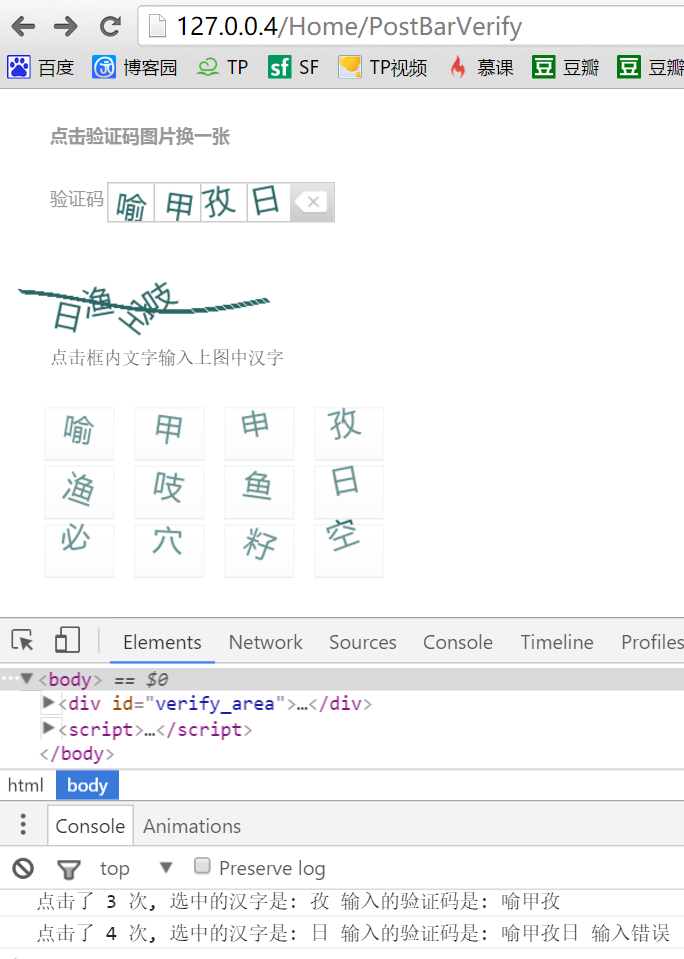The width and height of the screenshot is (684, 959).
Task: Toggle the device mode icon in DevTools
Action: pyautogui.click(x=67, y=640)
